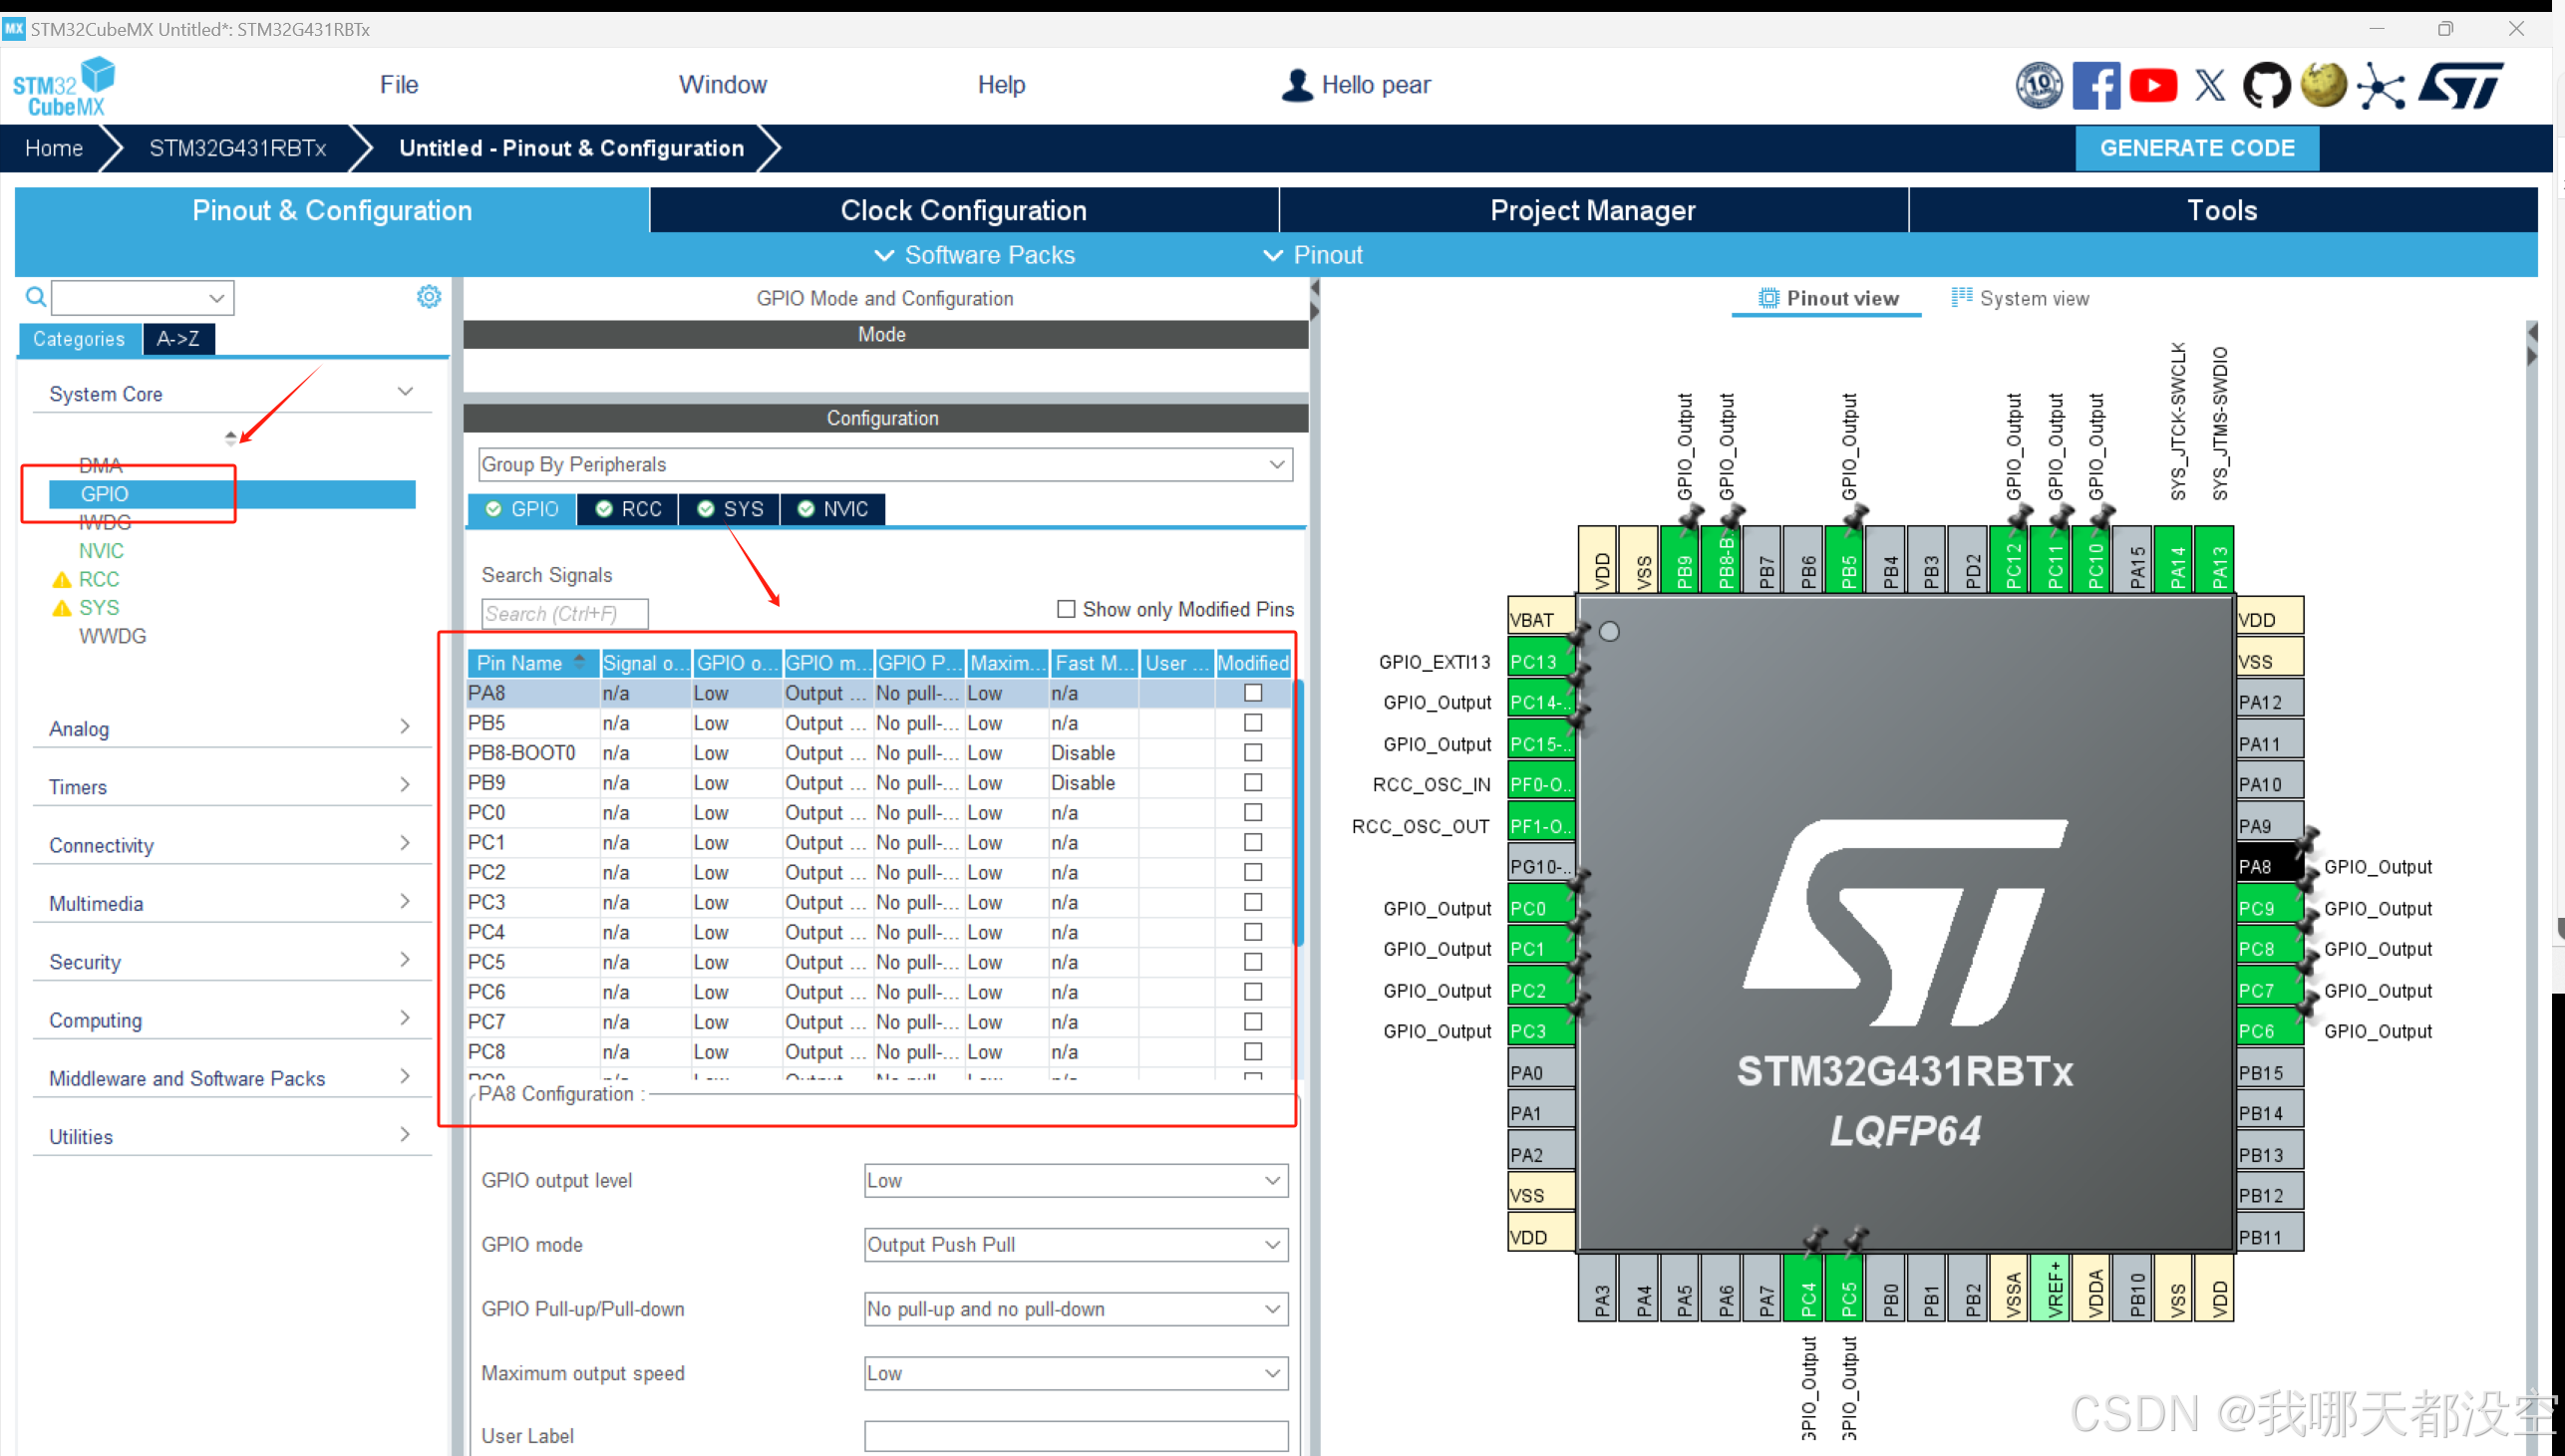
Task: Open the X (Twitter) icon link
Action: coord(2210,85)
